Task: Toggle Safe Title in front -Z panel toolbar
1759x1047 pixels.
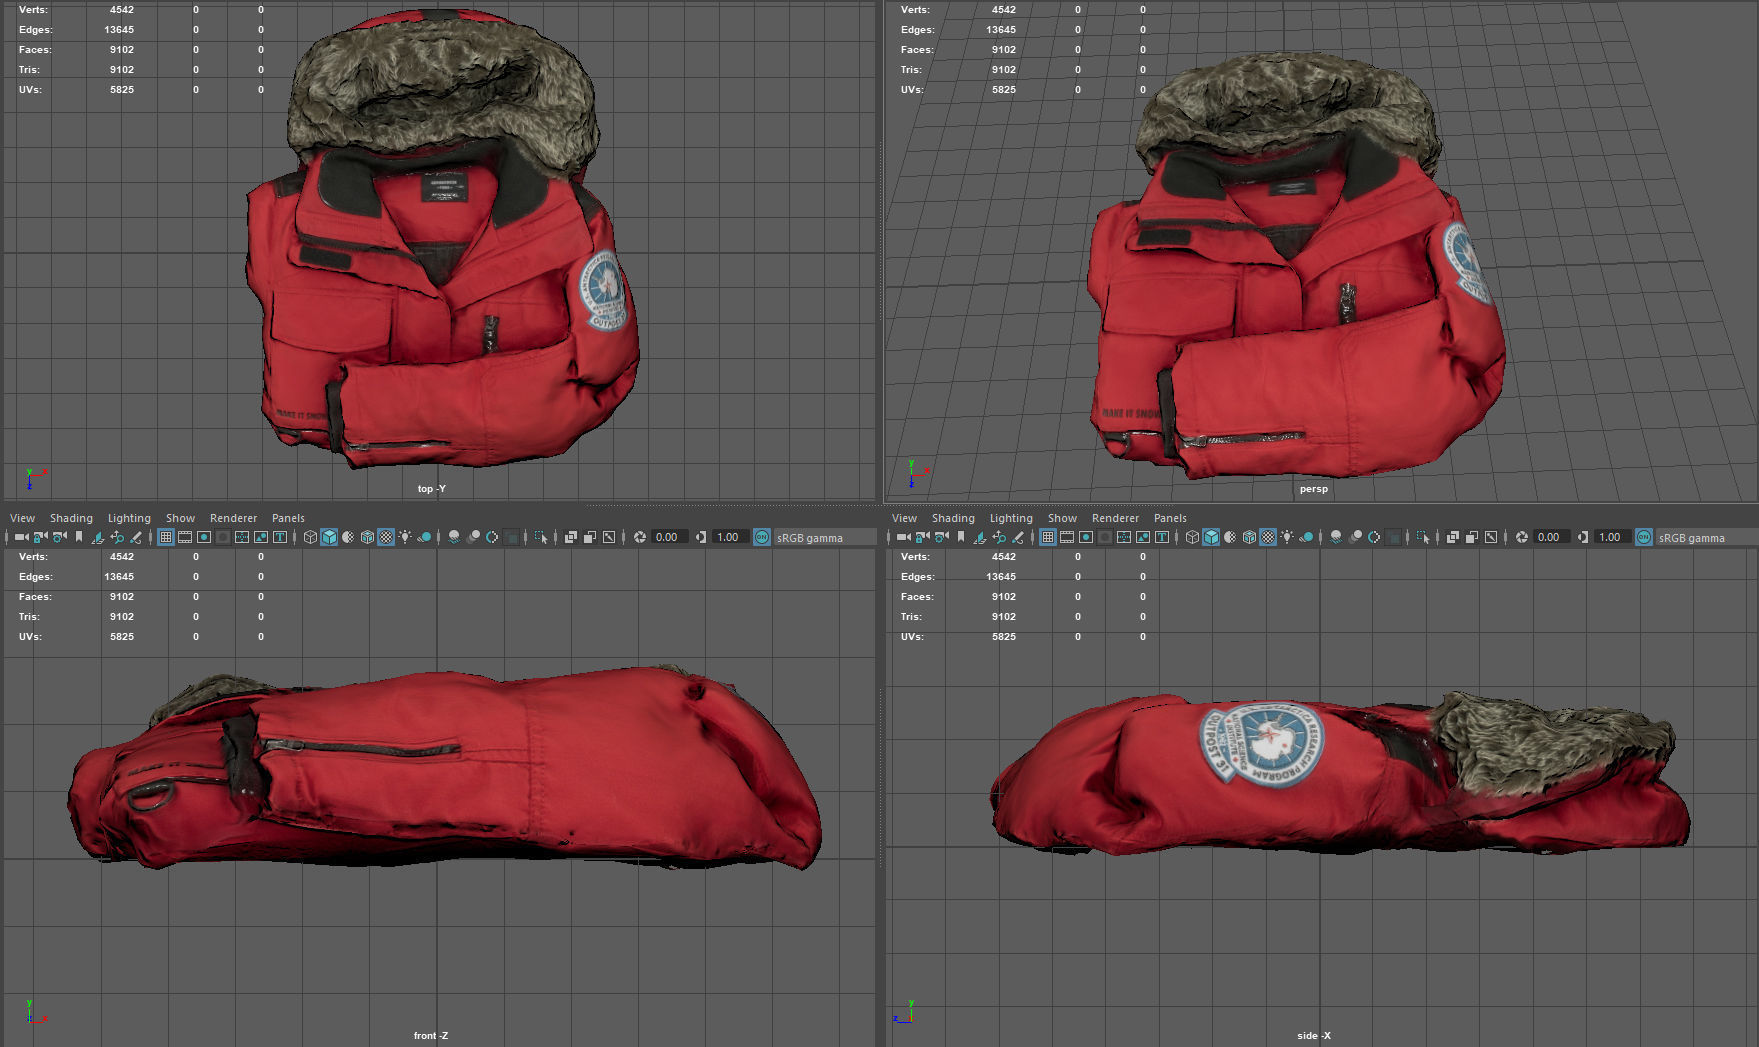Action: click(280, 537)
